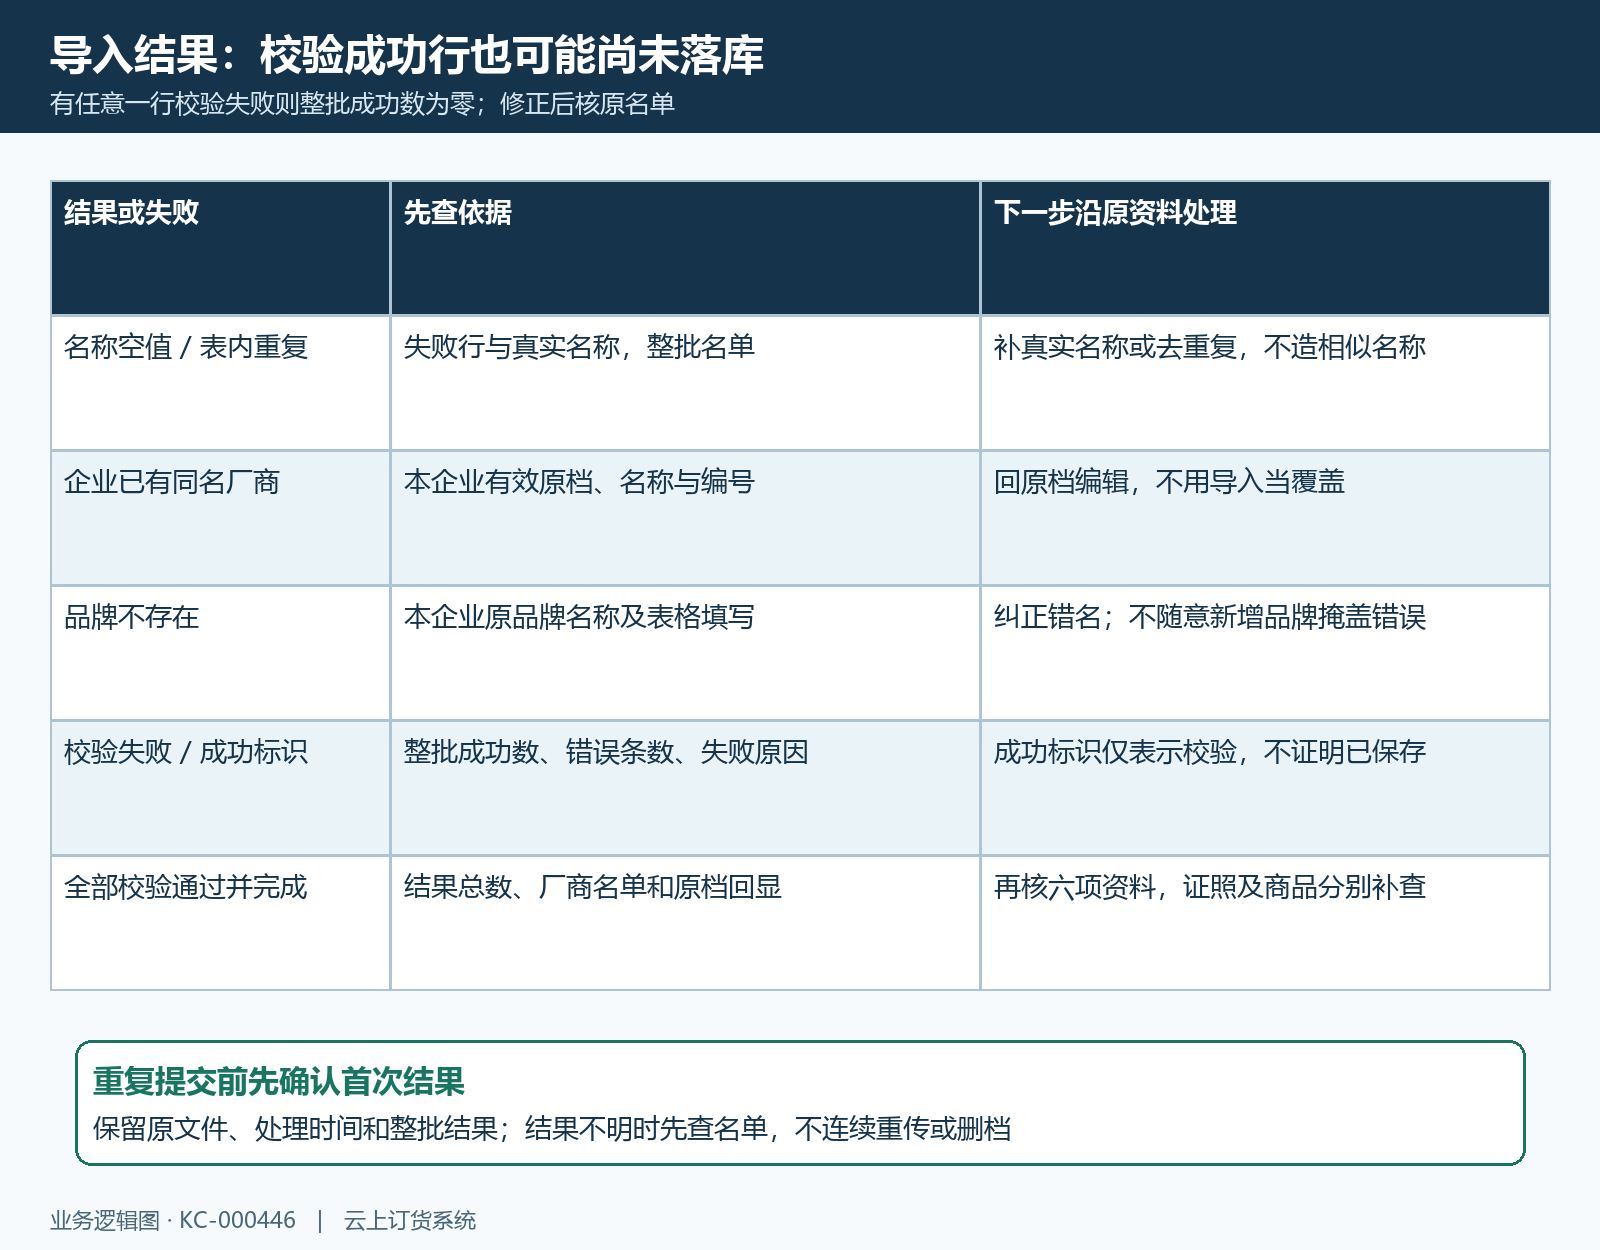Select the cell 结果总数、厂商名单和原档回显

pyautogui.click(x=685, y=923)
